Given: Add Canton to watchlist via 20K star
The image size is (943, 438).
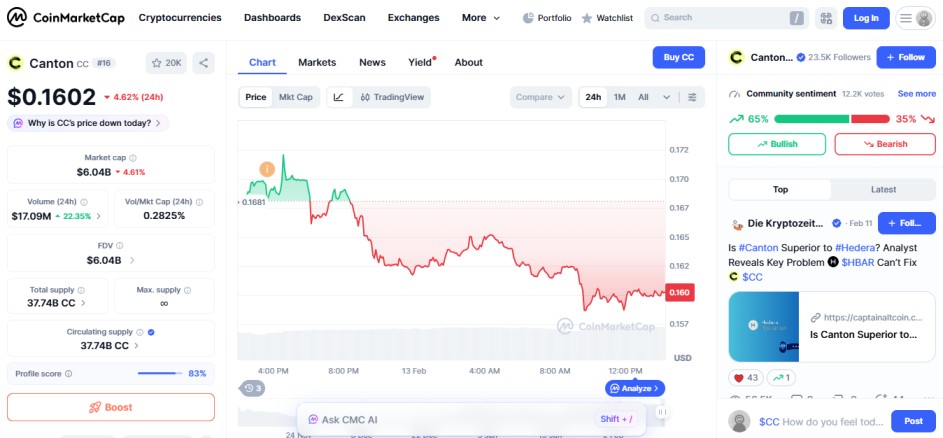Looking at the screenshot, I should click(x=166, y=63).
